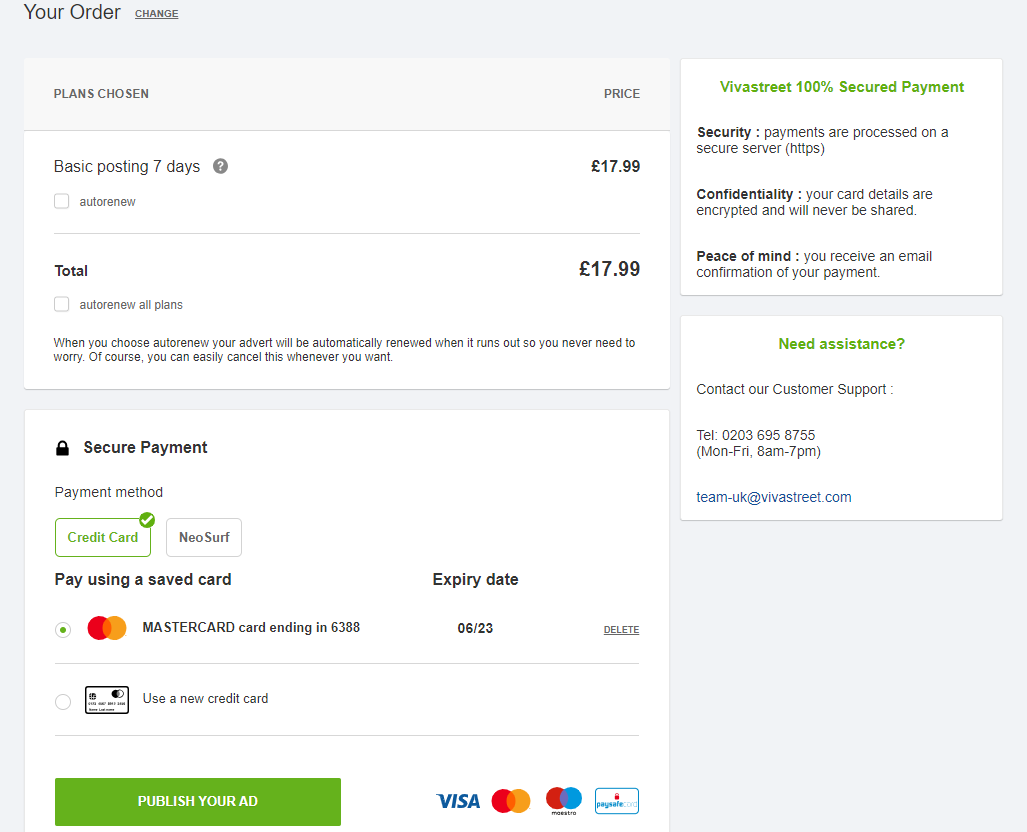1027x832 pixels.
Task: Delete the saved Mastercard
Action: [x=621, y=630]
